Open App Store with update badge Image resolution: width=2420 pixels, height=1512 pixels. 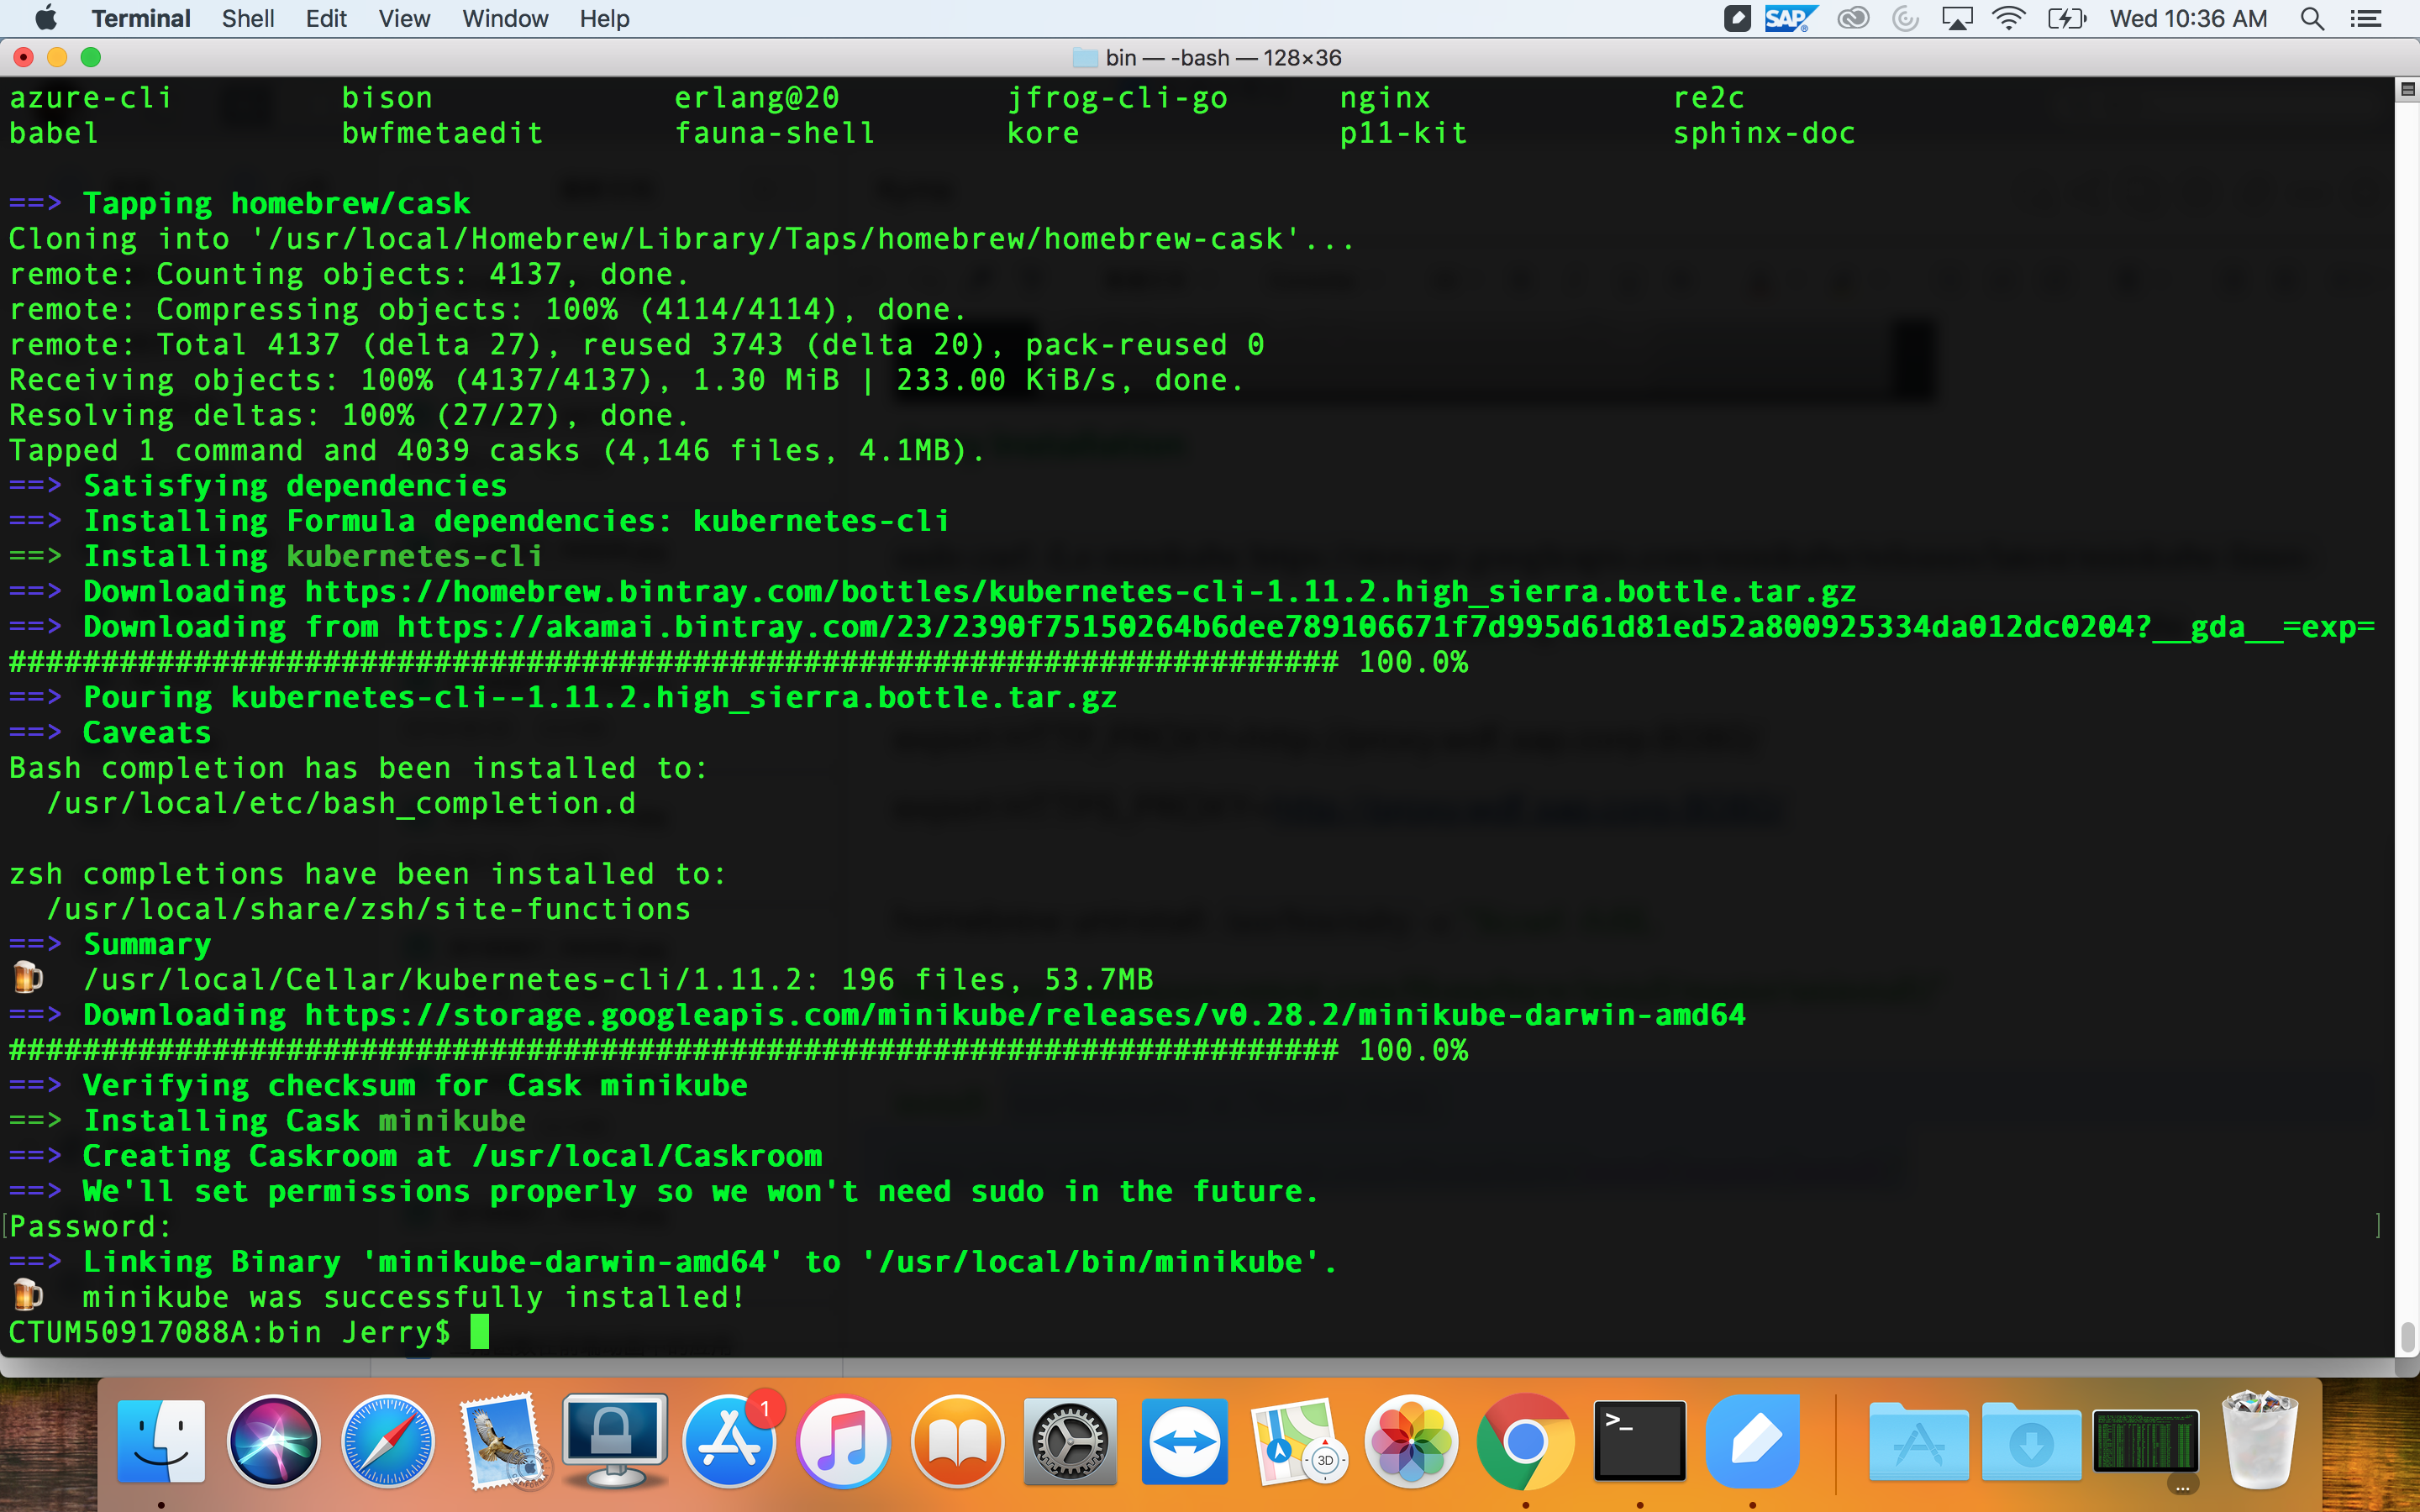tap(731, 1441)
